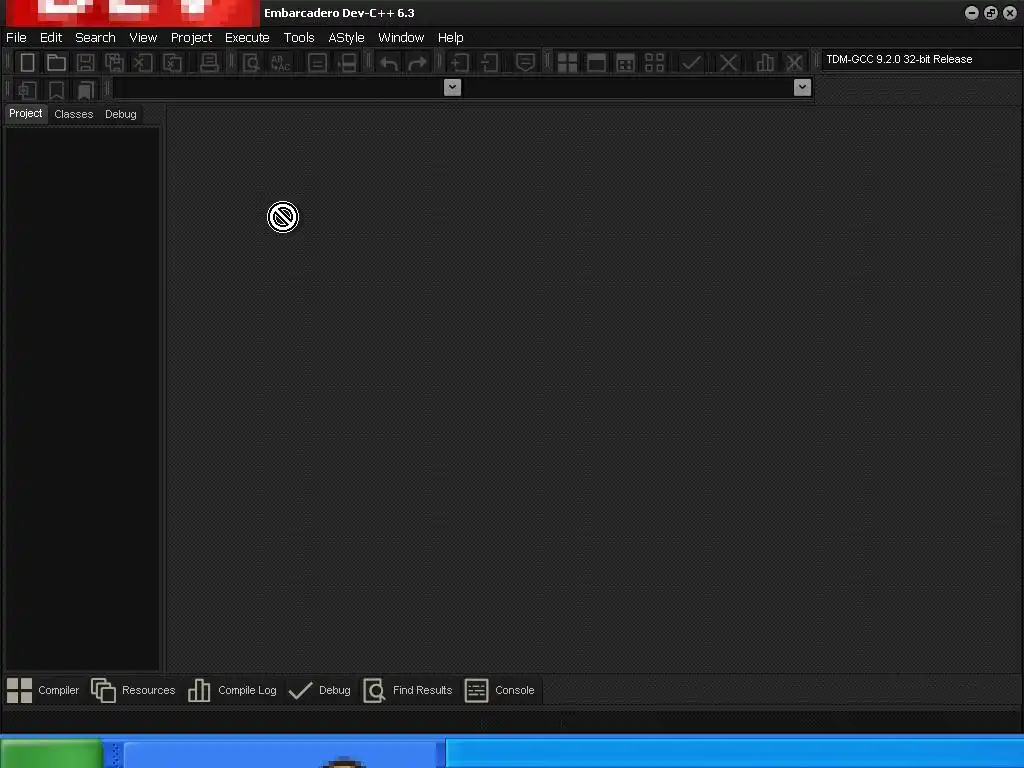Click the Rebuild All toolbar icon
Screen dimensions: 1024x768
pyautogui.click(x=654, y=63)
